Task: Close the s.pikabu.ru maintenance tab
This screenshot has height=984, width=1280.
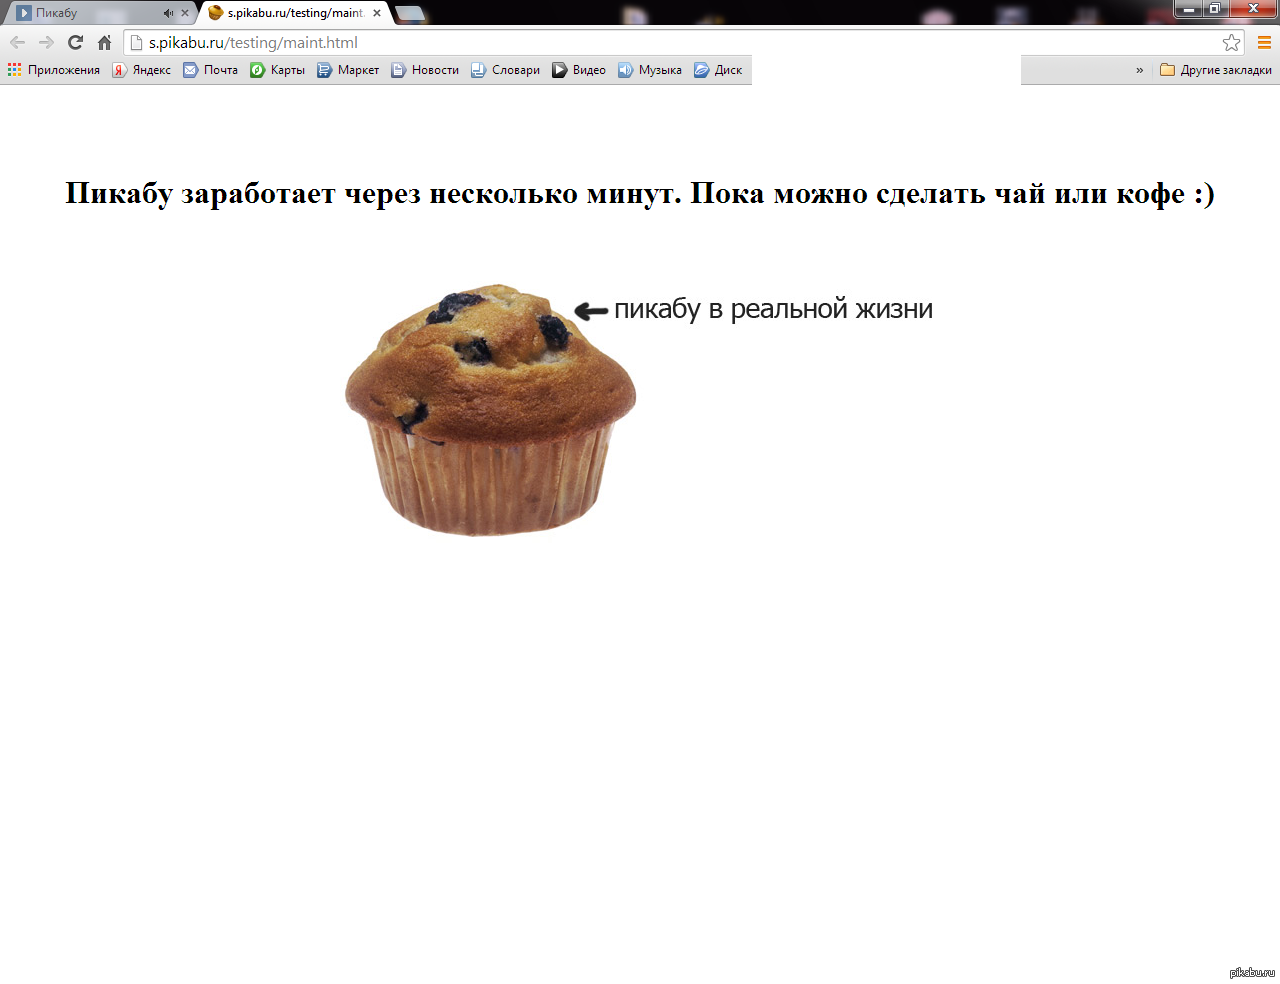Action: tap(377, 13)
